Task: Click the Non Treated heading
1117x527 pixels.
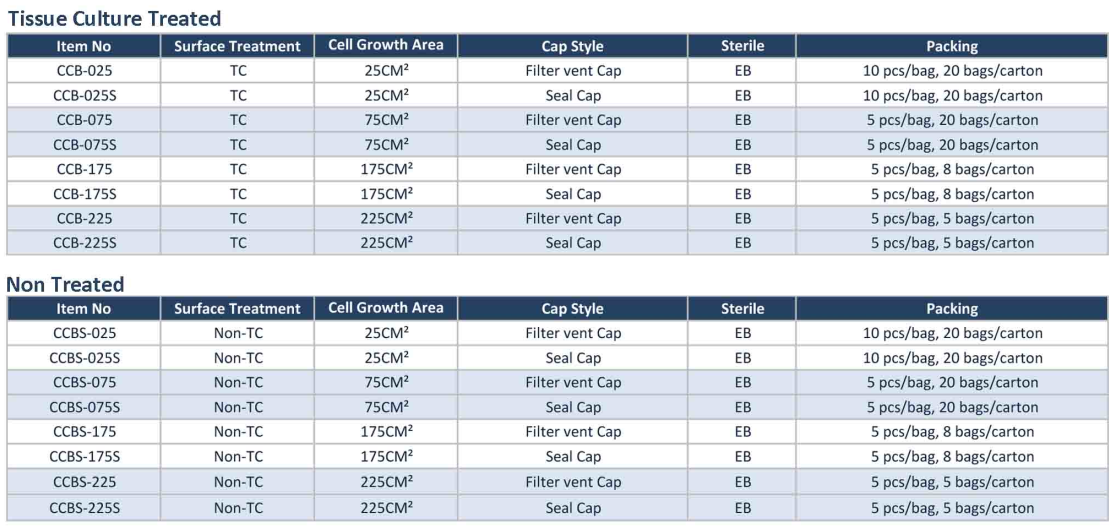Action: tap(66, 285)
